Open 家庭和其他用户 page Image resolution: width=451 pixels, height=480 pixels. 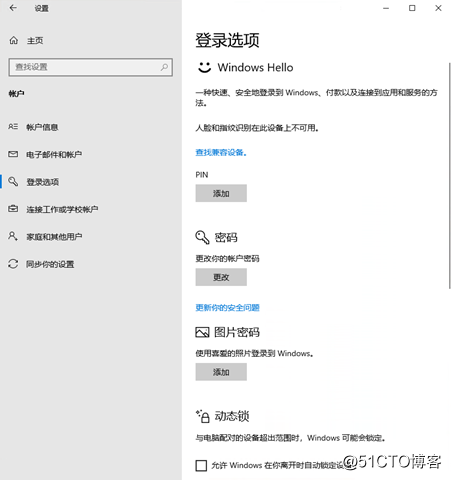(54, 237)
